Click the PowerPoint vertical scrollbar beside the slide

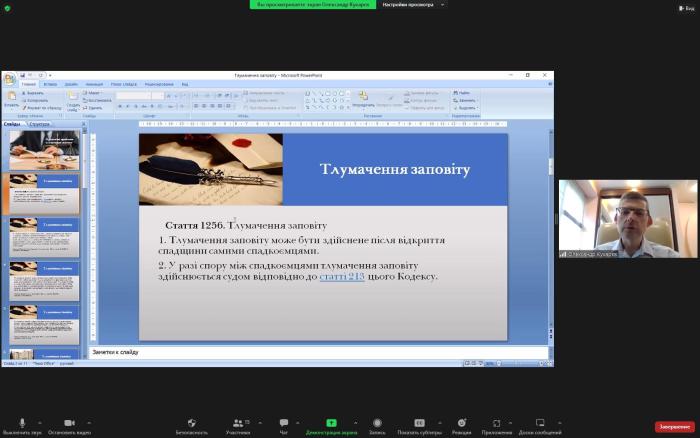551,240
